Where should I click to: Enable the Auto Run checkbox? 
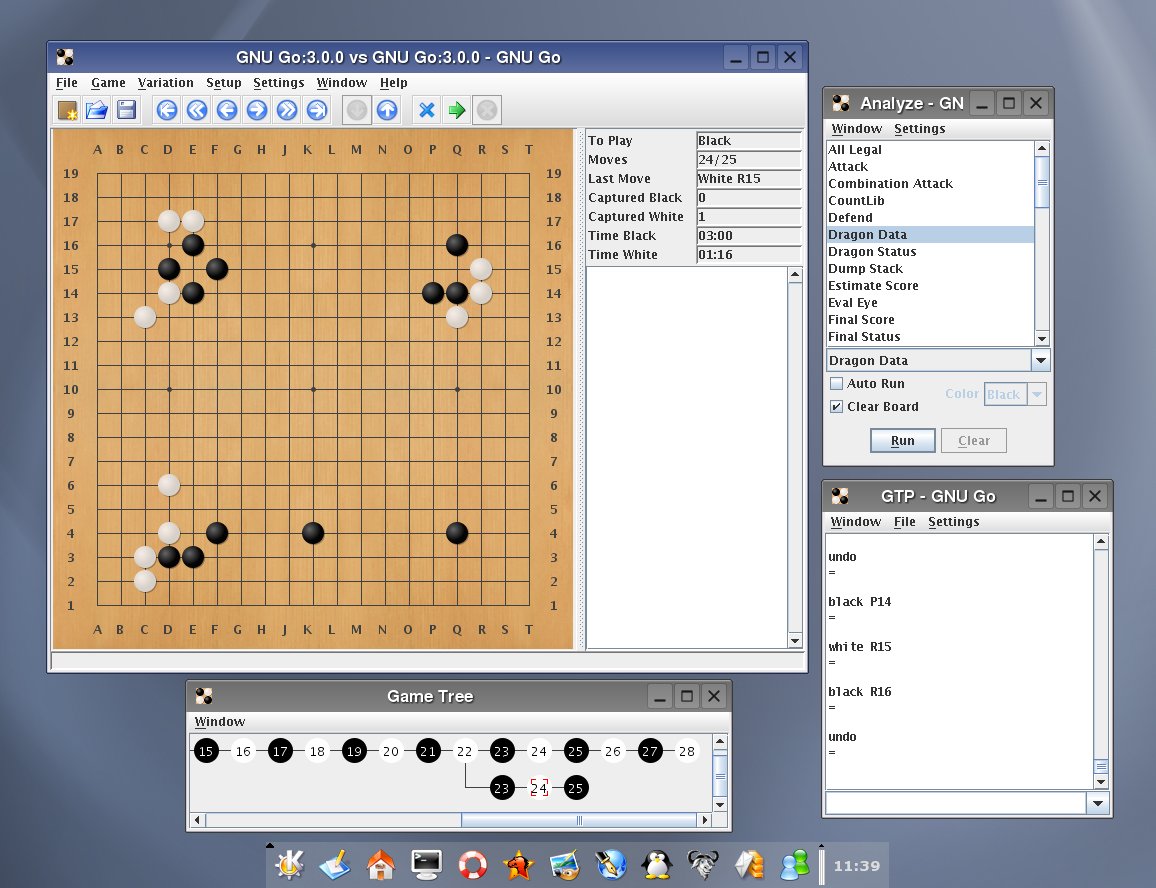(x=836, y=384)
